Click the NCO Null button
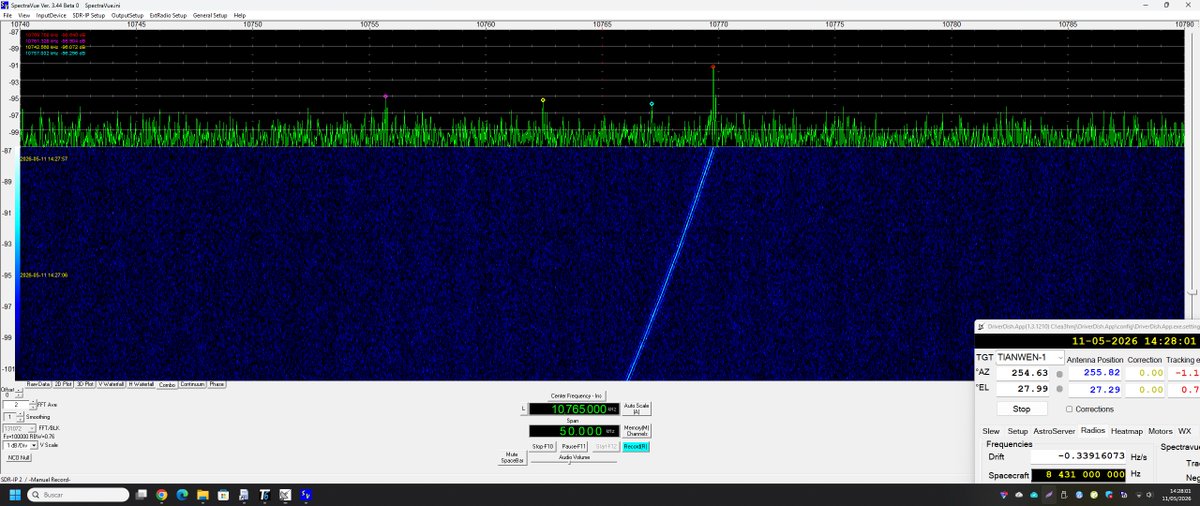This screenshot has width=1200, height=506. [19, 458]
